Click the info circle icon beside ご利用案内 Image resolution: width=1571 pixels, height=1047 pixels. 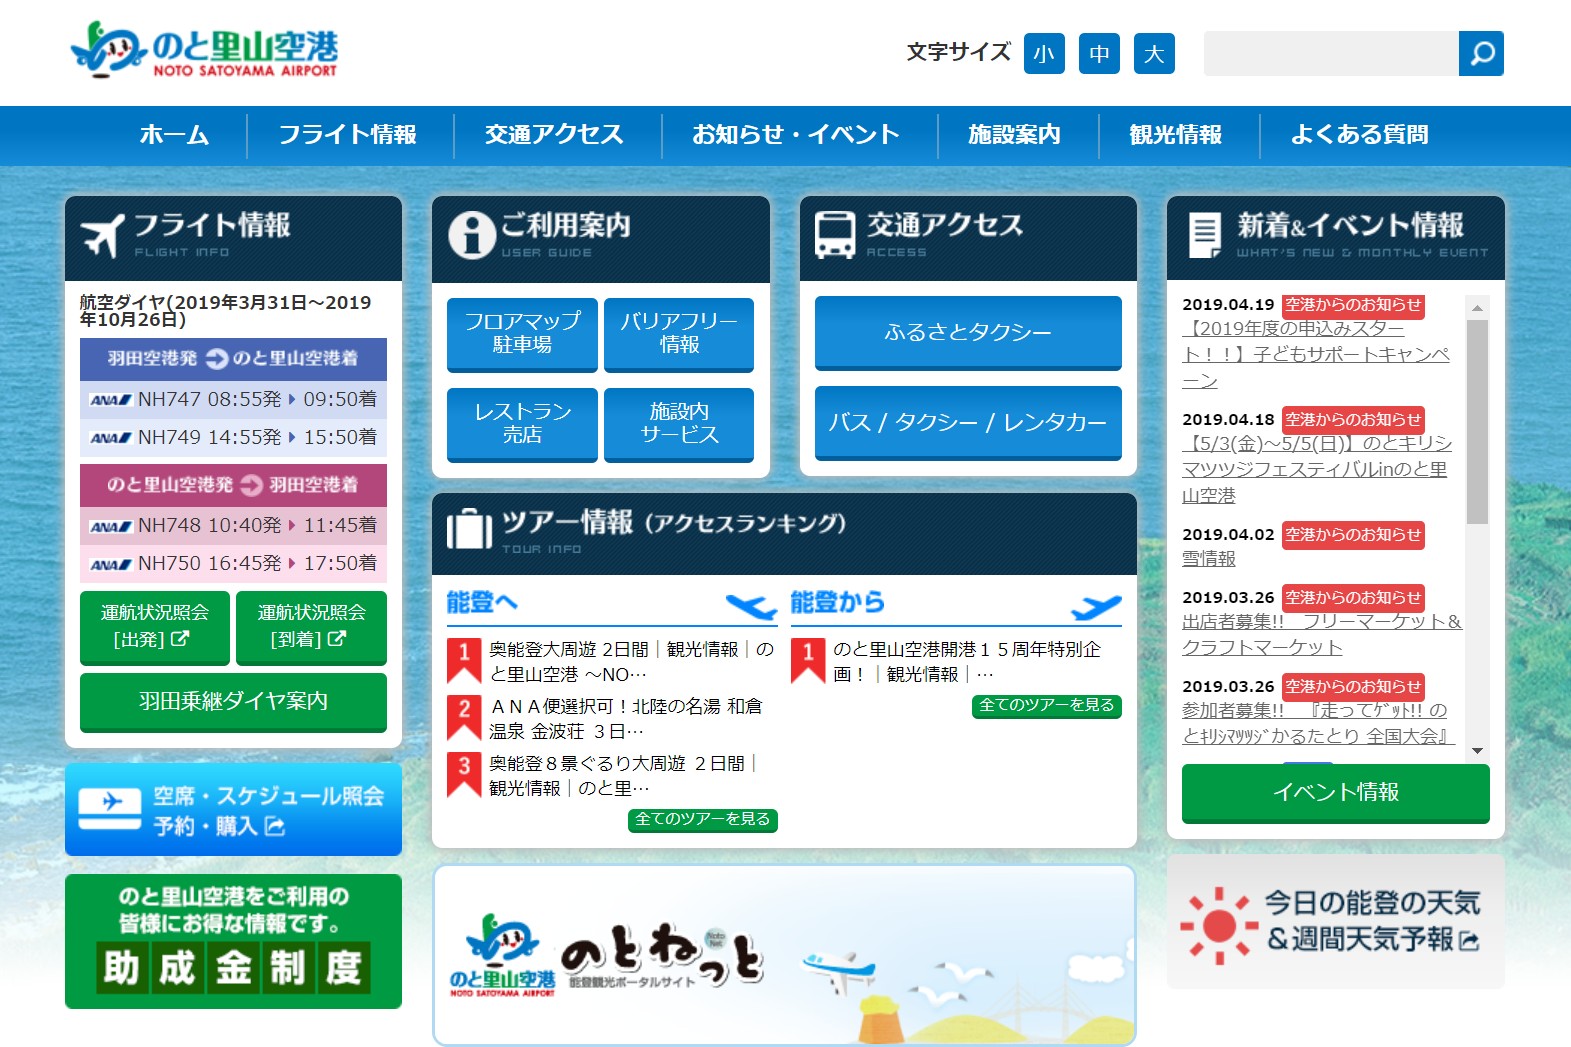[x=471, y=235]
